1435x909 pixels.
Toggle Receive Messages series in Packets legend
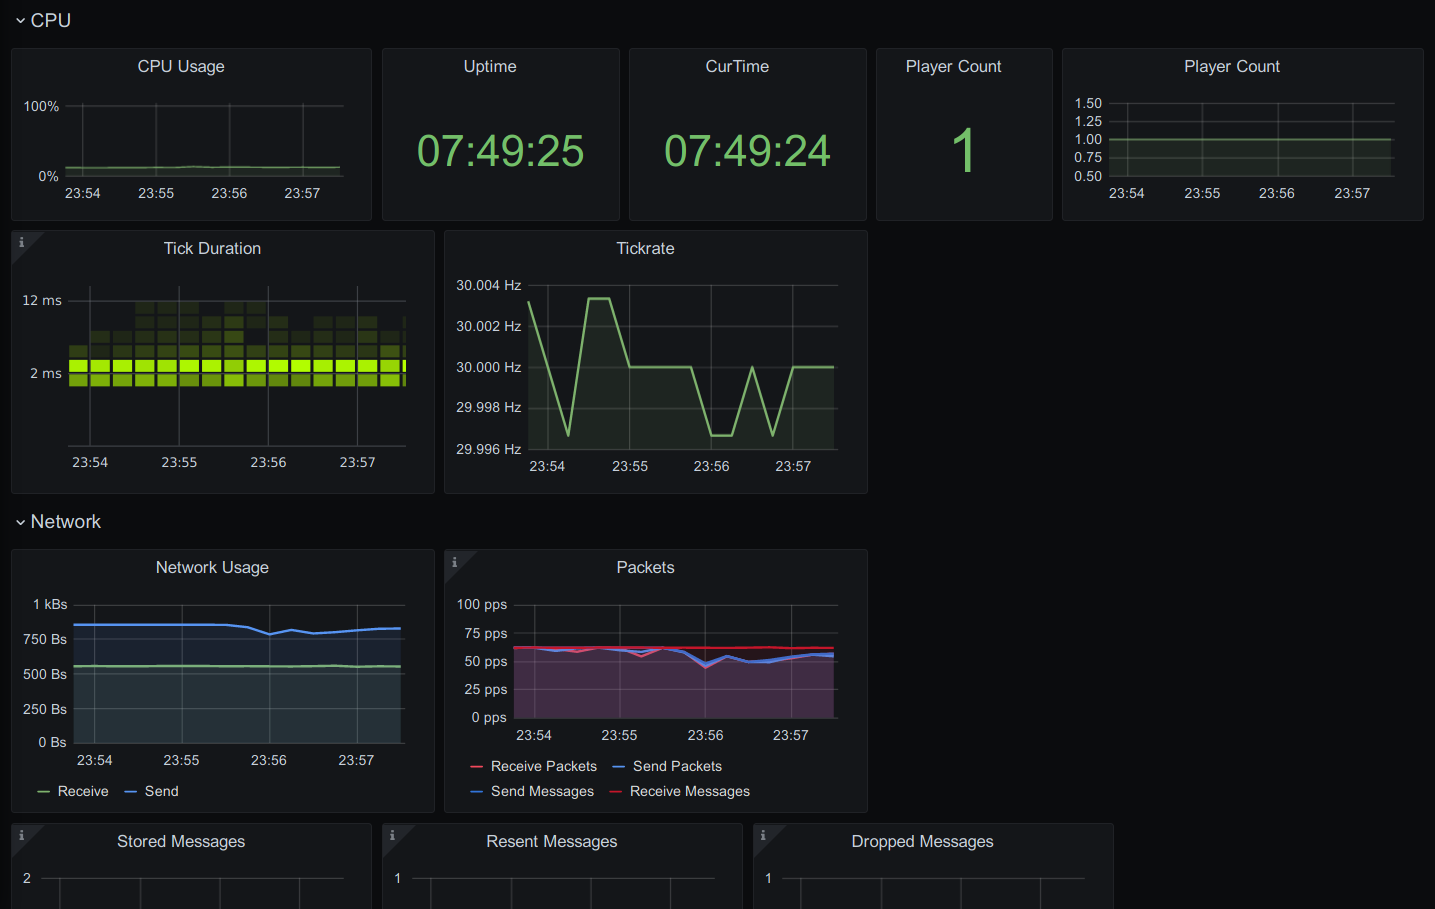tap(689, 791)
